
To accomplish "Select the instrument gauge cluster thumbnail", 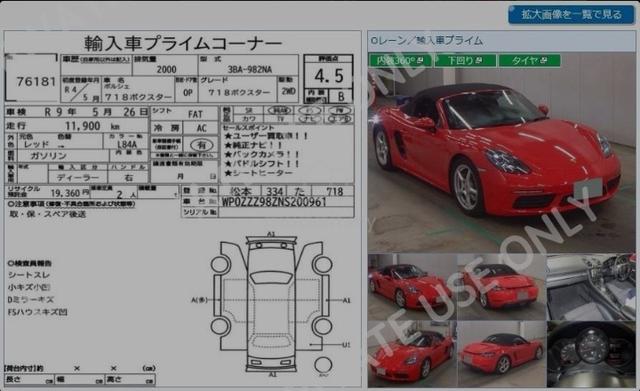I will tap(591, 354).
